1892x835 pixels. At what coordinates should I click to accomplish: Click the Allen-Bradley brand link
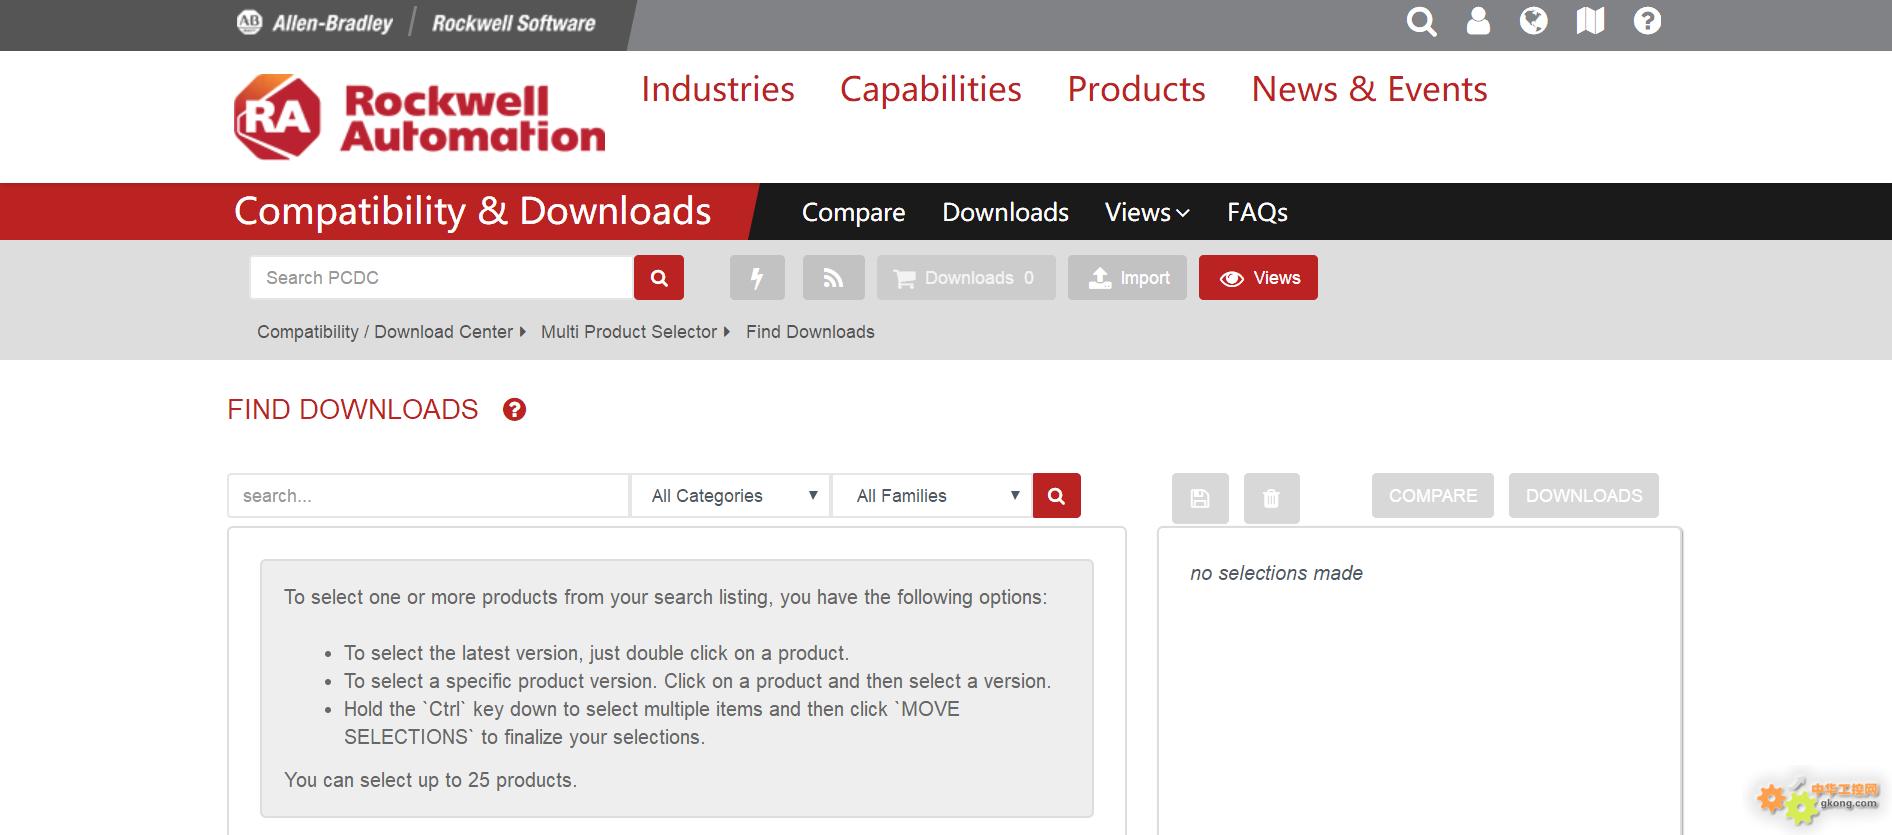tap(315, 23)
